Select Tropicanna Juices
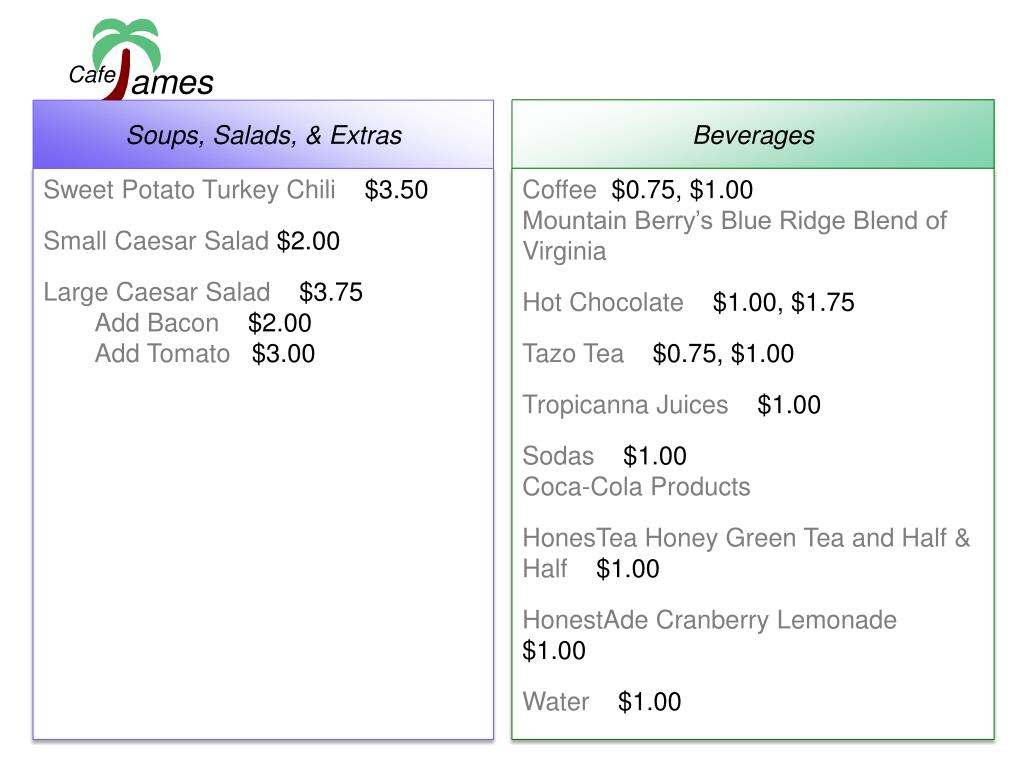The height and width of the screenshot is (768, 1024). (625, 405)
